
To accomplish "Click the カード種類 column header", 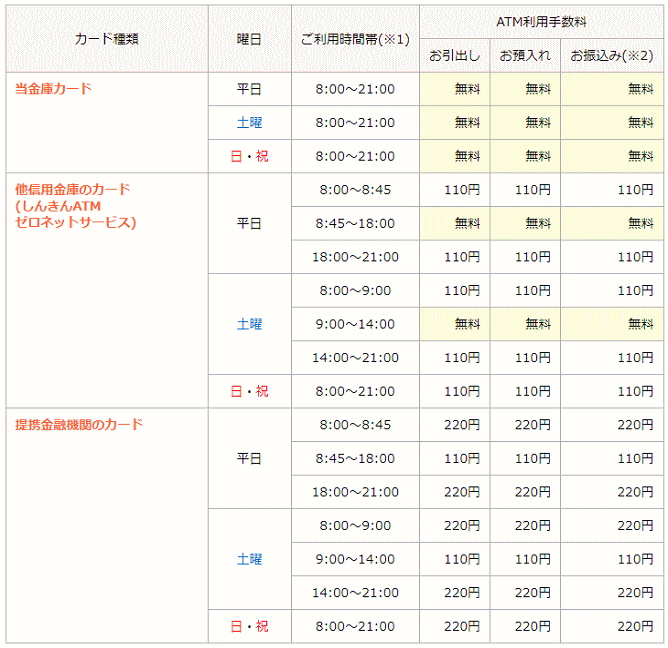I will [107, 39].
